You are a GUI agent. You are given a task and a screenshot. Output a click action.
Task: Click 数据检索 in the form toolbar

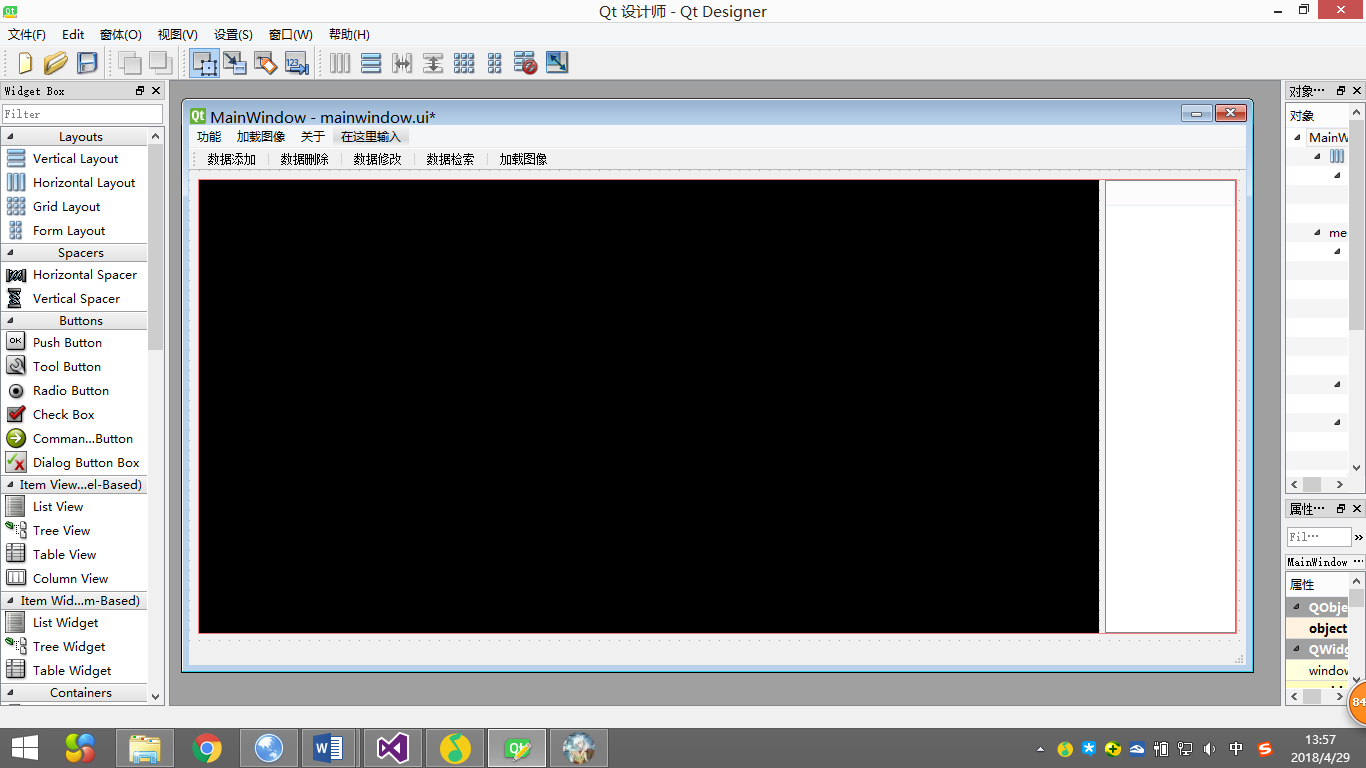coord(451,159)
